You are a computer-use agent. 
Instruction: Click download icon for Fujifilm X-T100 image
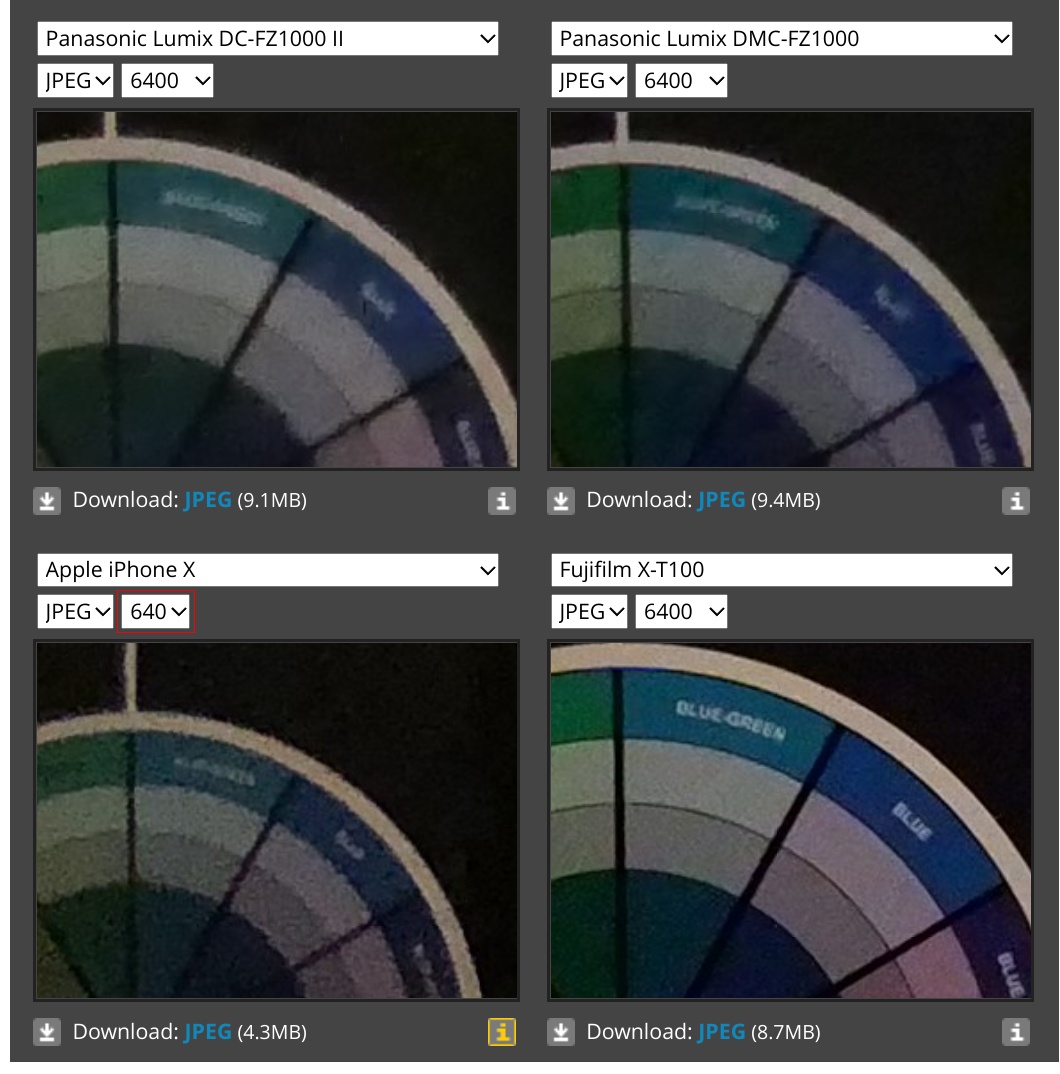pos(561,1032)
